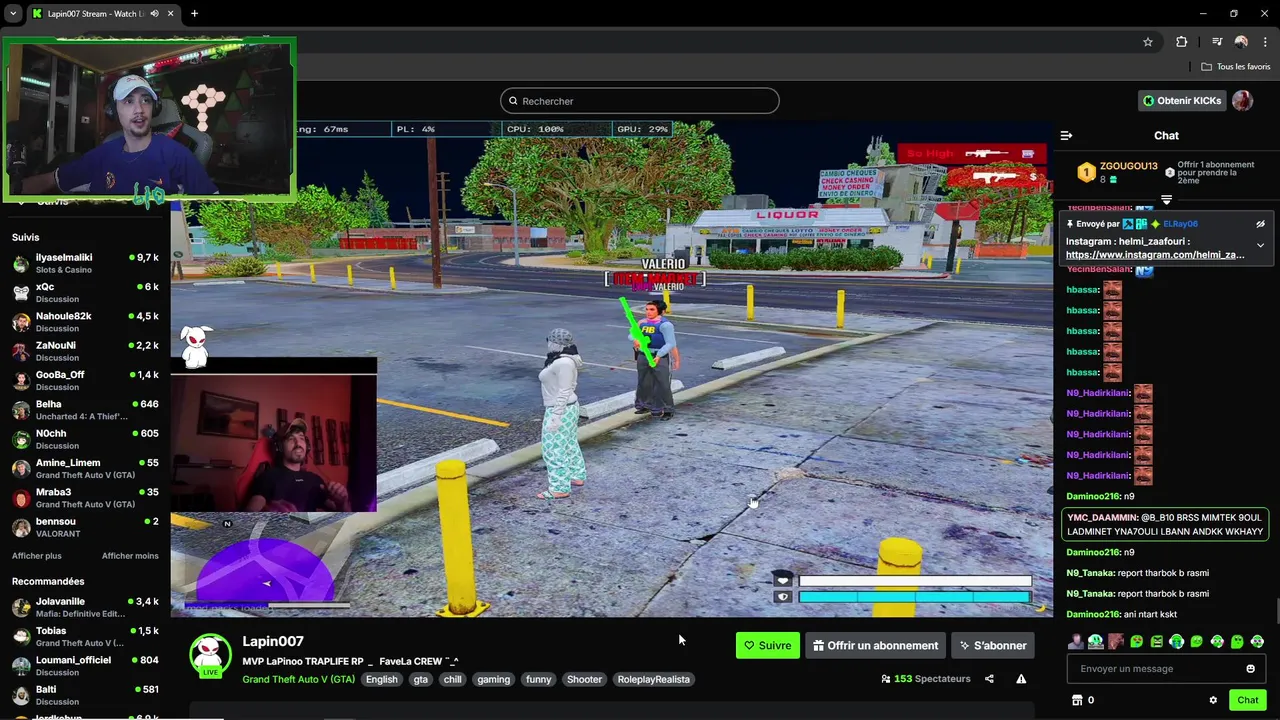This screenshot has width=1280, height=720.
Task: Open Belha channel in sidebar
Action: coord(85,410)
